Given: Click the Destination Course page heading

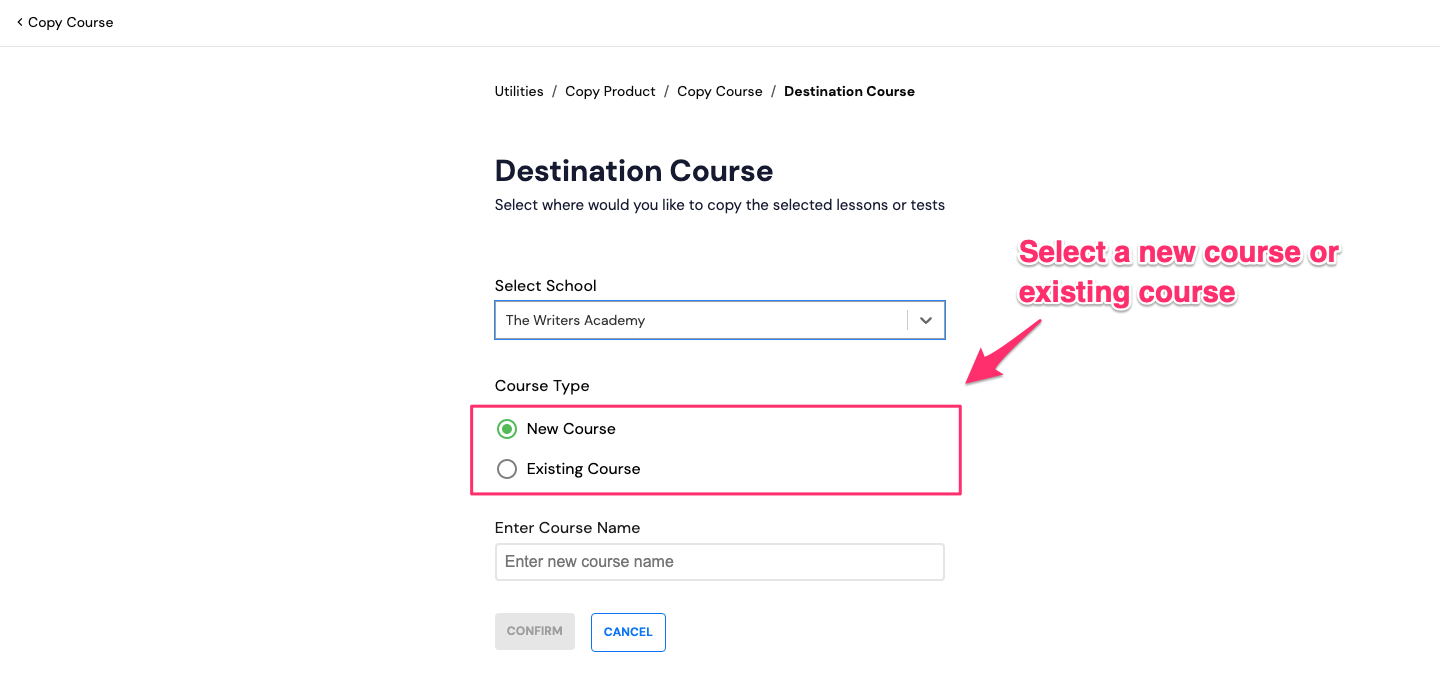Looking at the screenshot, I should pyautogui.click(x=634, y=171).
